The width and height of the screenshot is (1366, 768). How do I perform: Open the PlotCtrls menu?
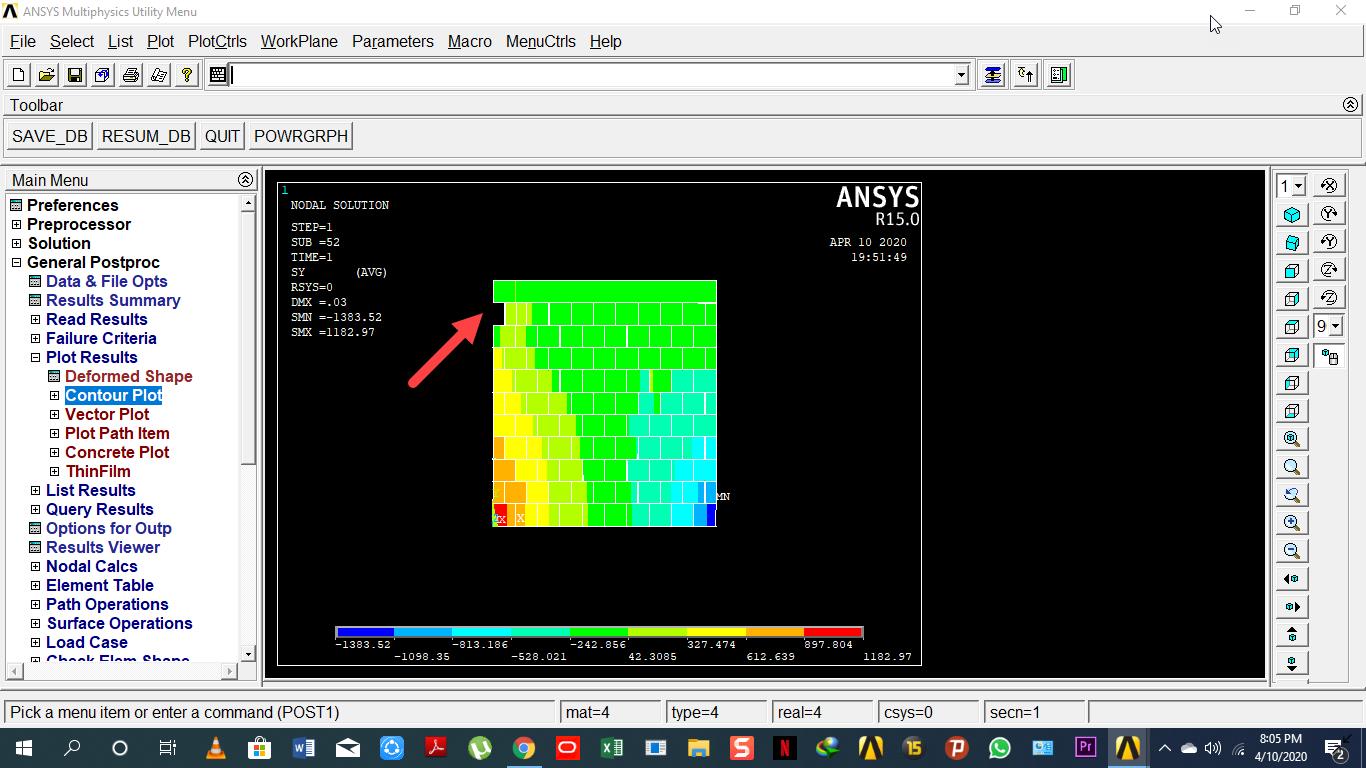[217, 41]
